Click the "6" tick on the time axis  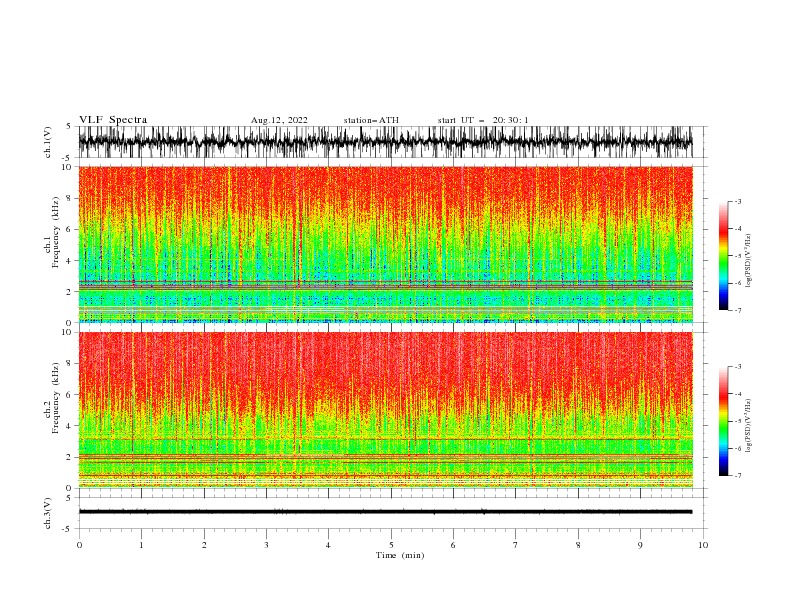click(453, 545)
